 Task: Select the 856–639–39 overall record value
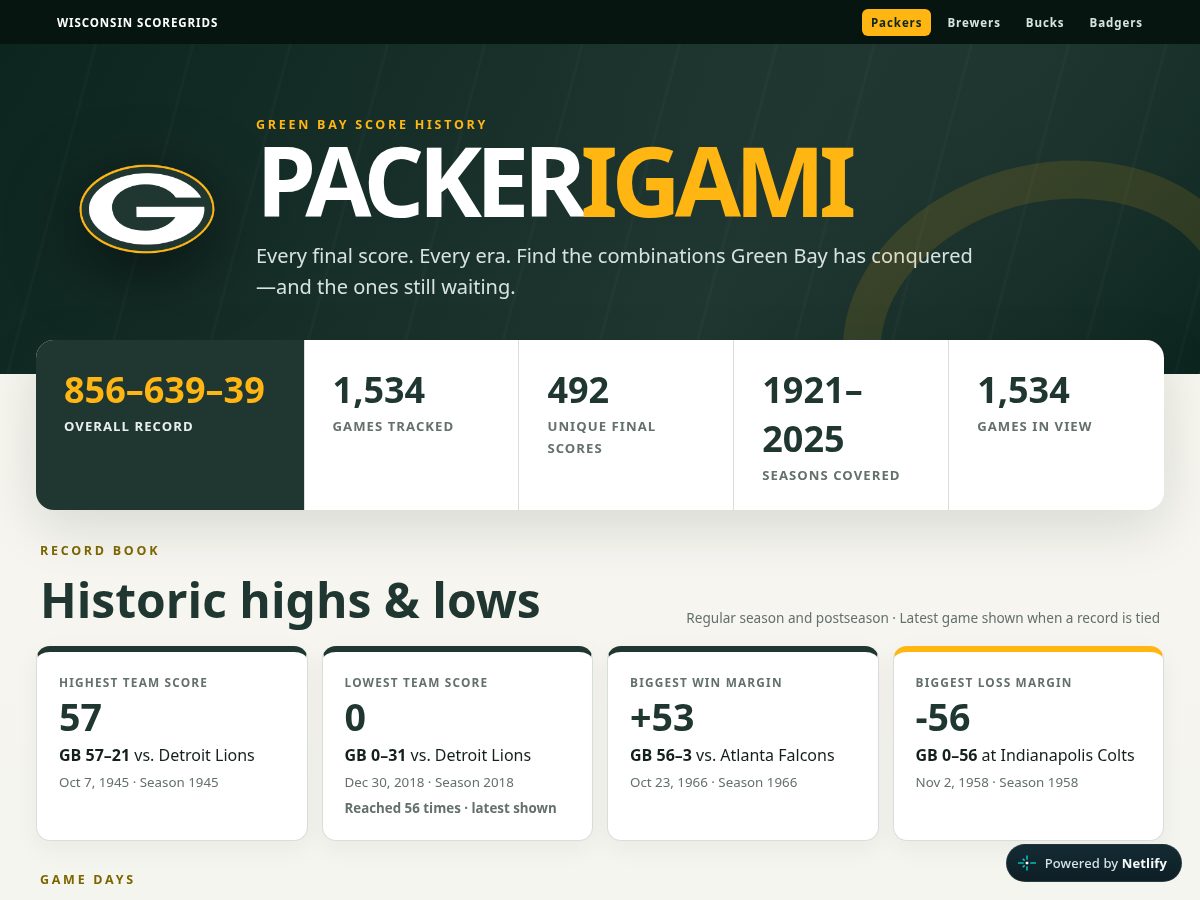pos(164,390)
